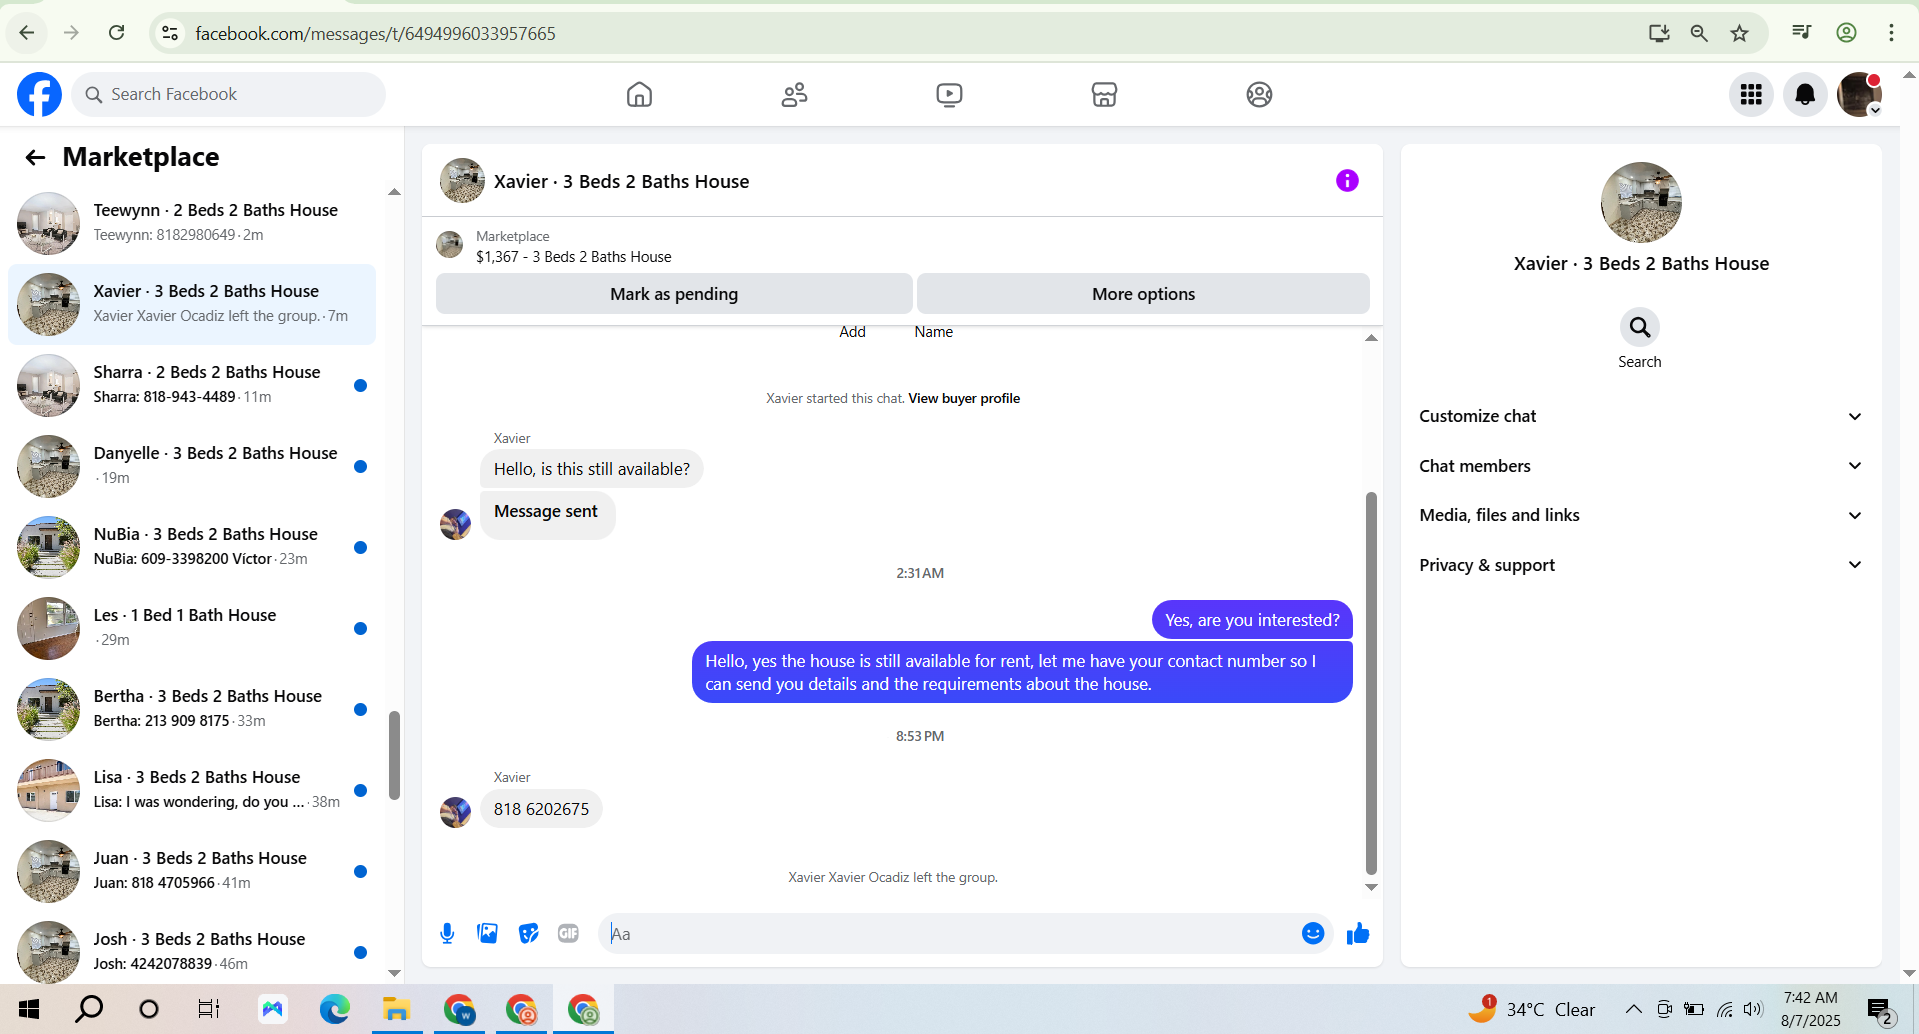
Task: Choose a GIF
Action: pyautogui.click(x=568, y=934)
